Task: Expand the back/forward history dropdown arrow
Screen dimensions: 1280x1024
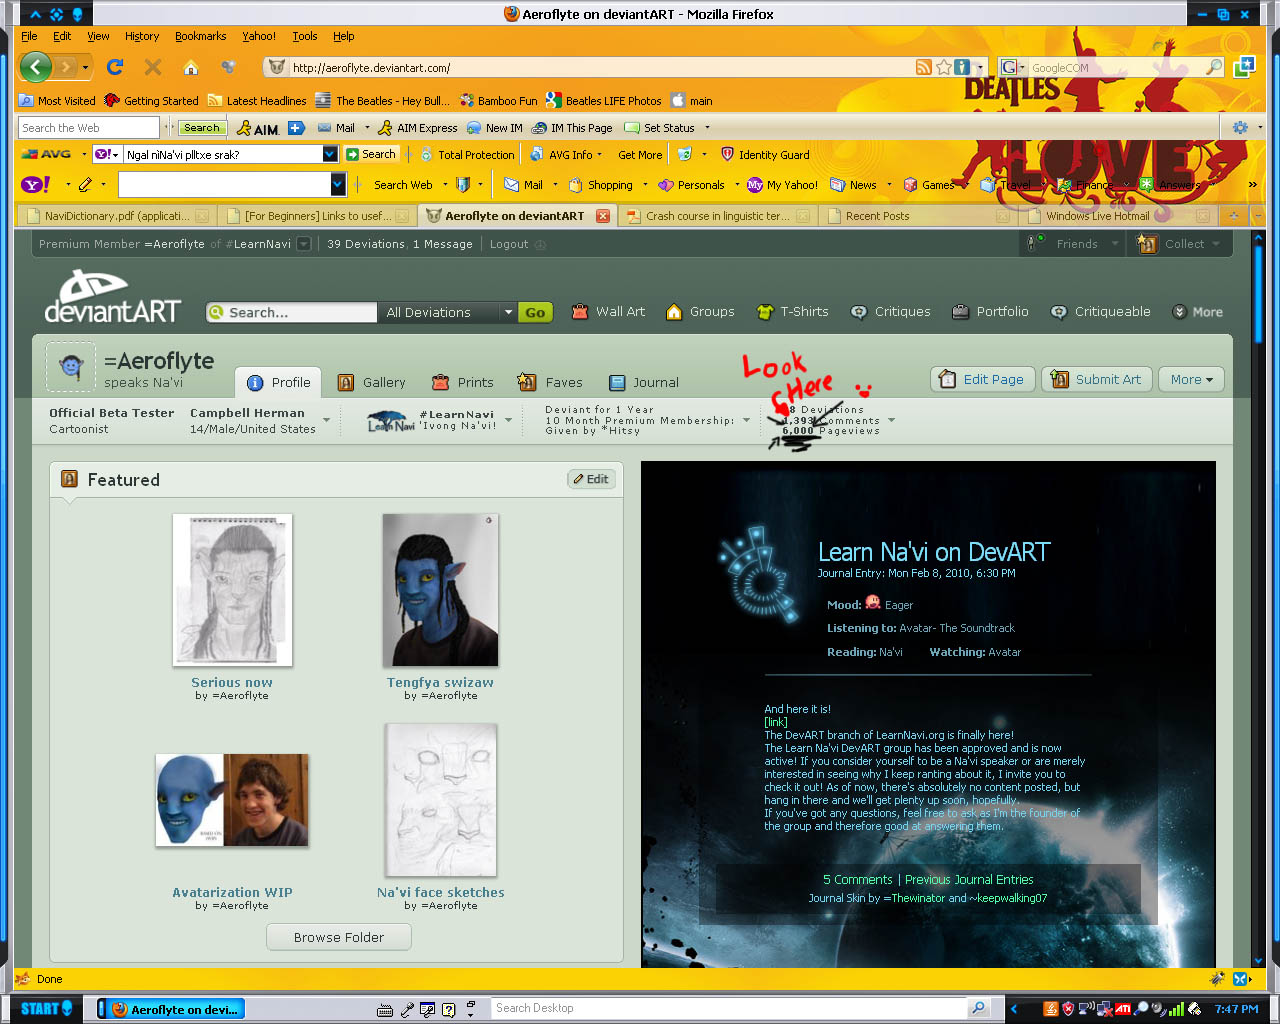Action: click(85, 67)
